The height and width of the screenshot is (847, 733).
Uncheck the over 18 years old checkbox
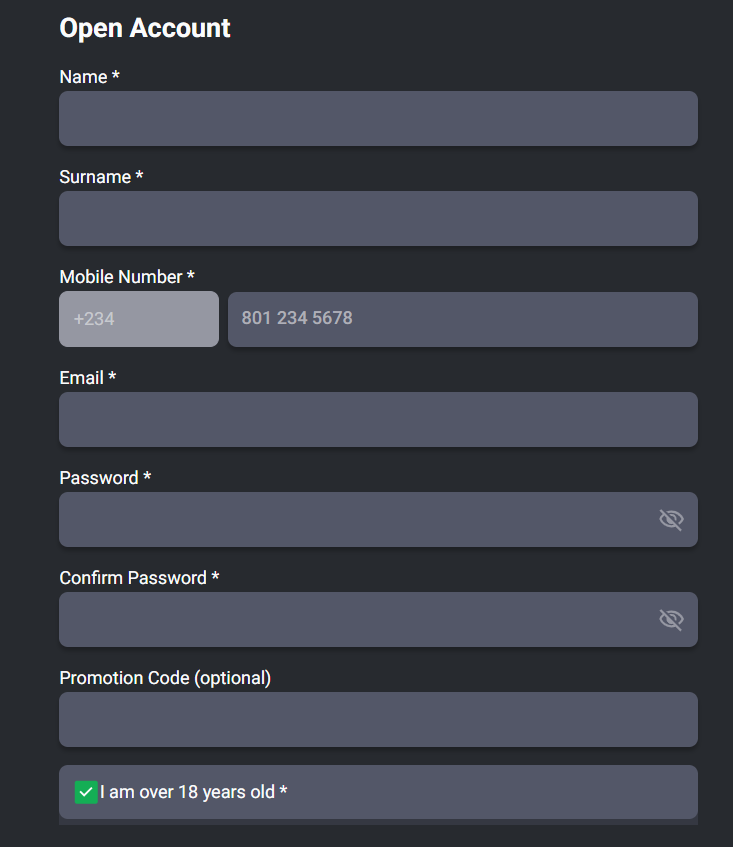86,792
